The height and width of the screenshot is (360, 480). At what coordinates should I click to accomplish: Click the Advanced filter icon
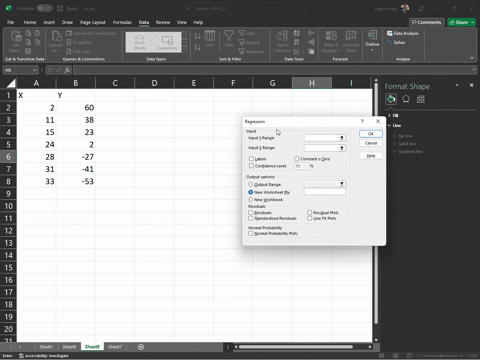241,51
